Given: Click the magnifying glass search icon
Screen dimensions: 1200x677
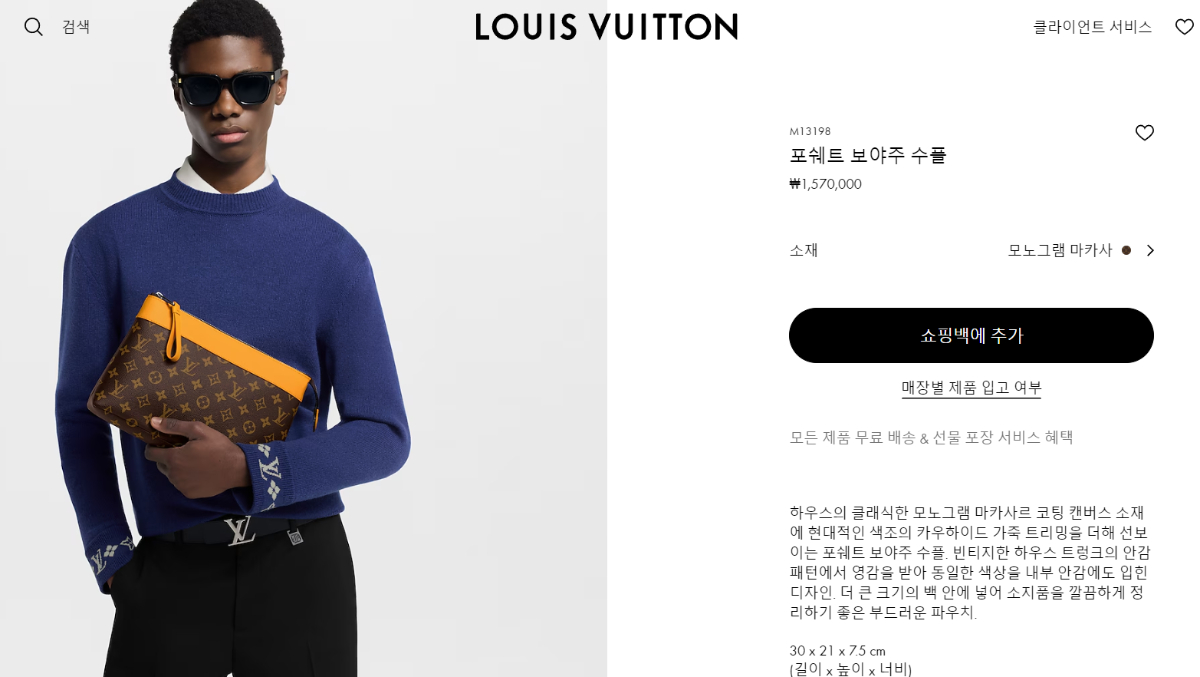Looking at the screenshot, I should pos(33,27).
